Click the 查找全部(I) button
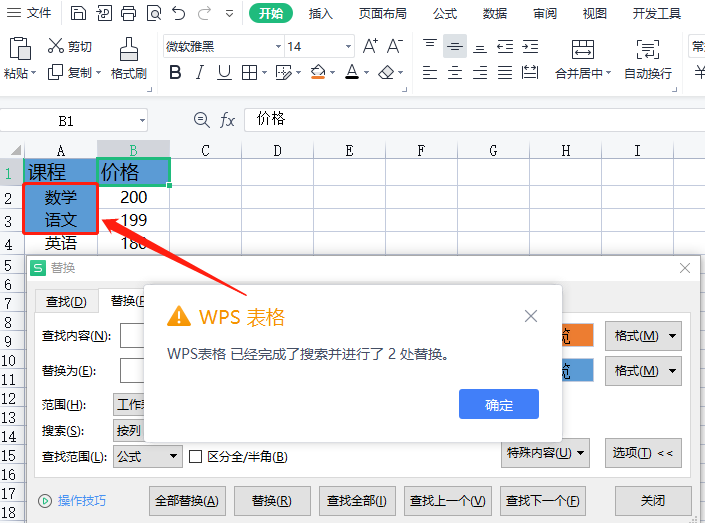Image resolution: width=705 pixels, height=523 pixels. 357,501
